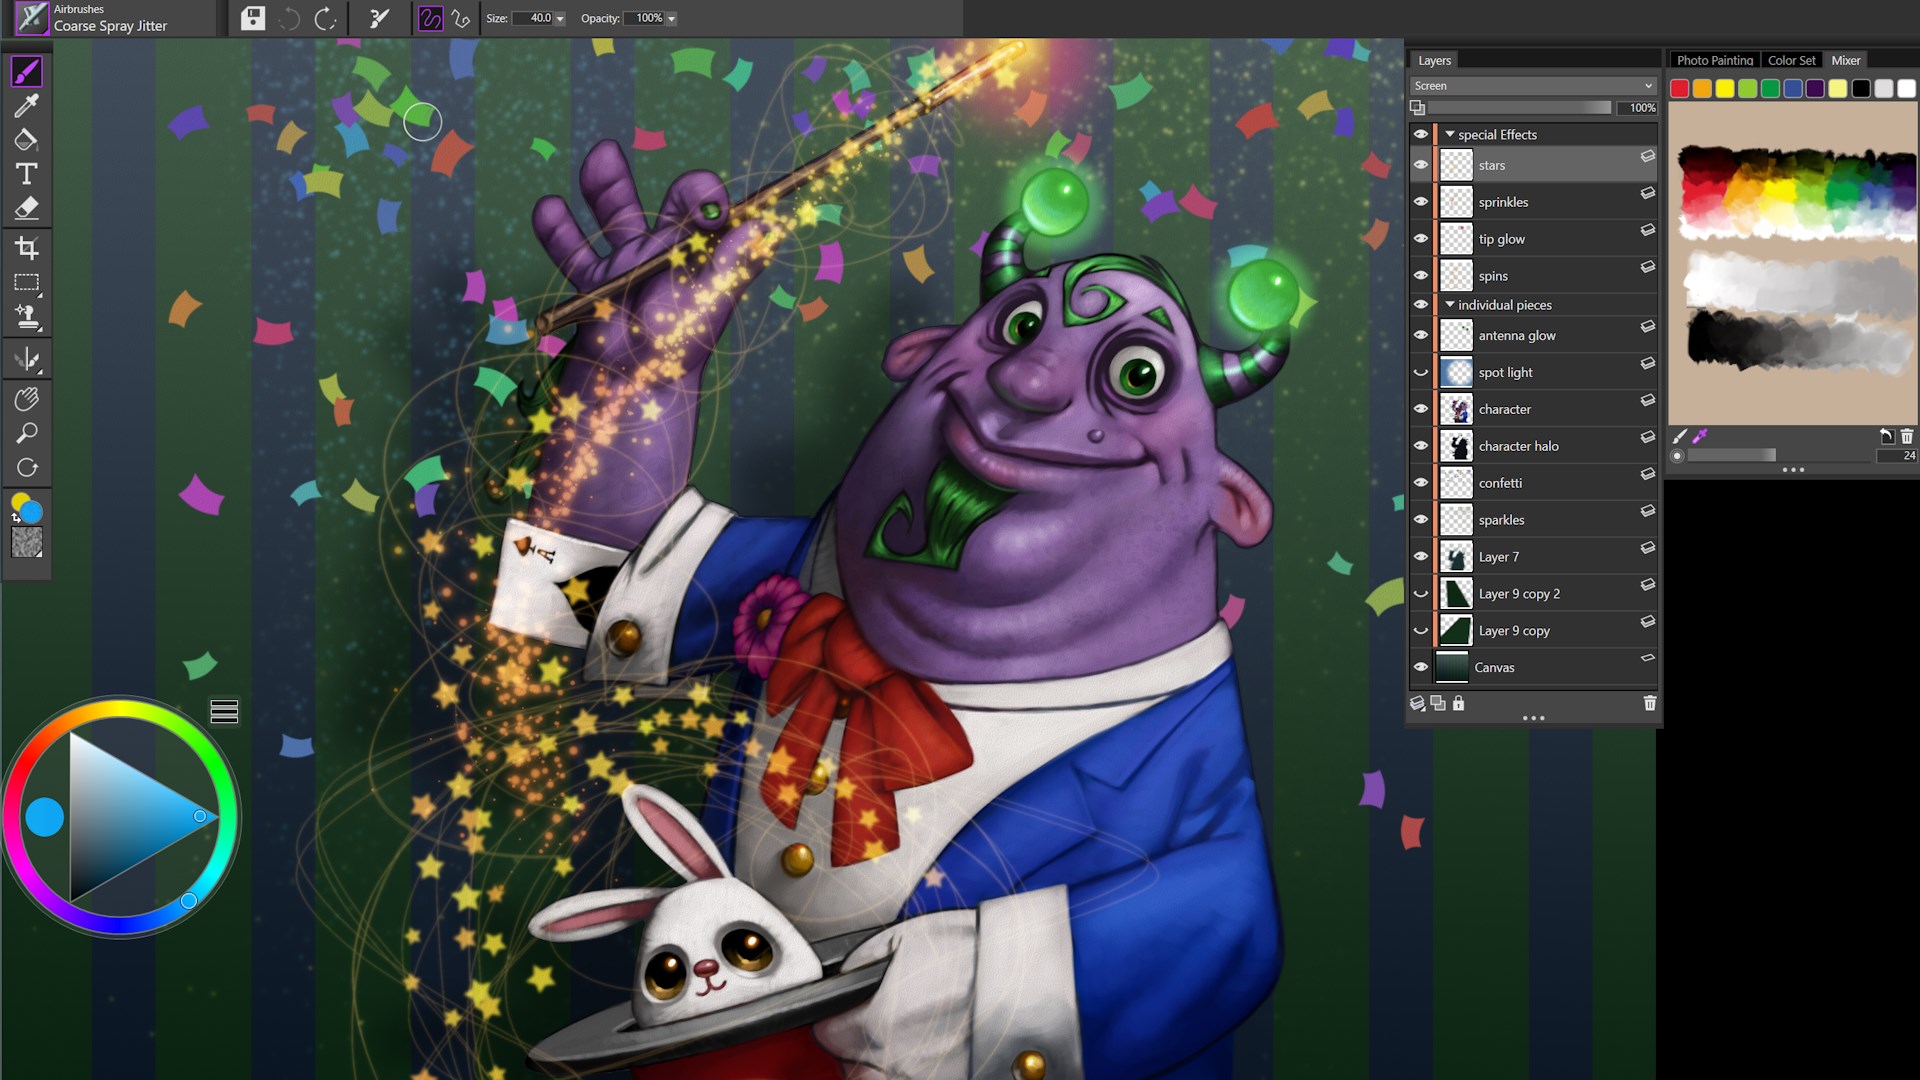Select the Eraser tool
This screenshot has width=1920, height=1080.
(27, 208)
